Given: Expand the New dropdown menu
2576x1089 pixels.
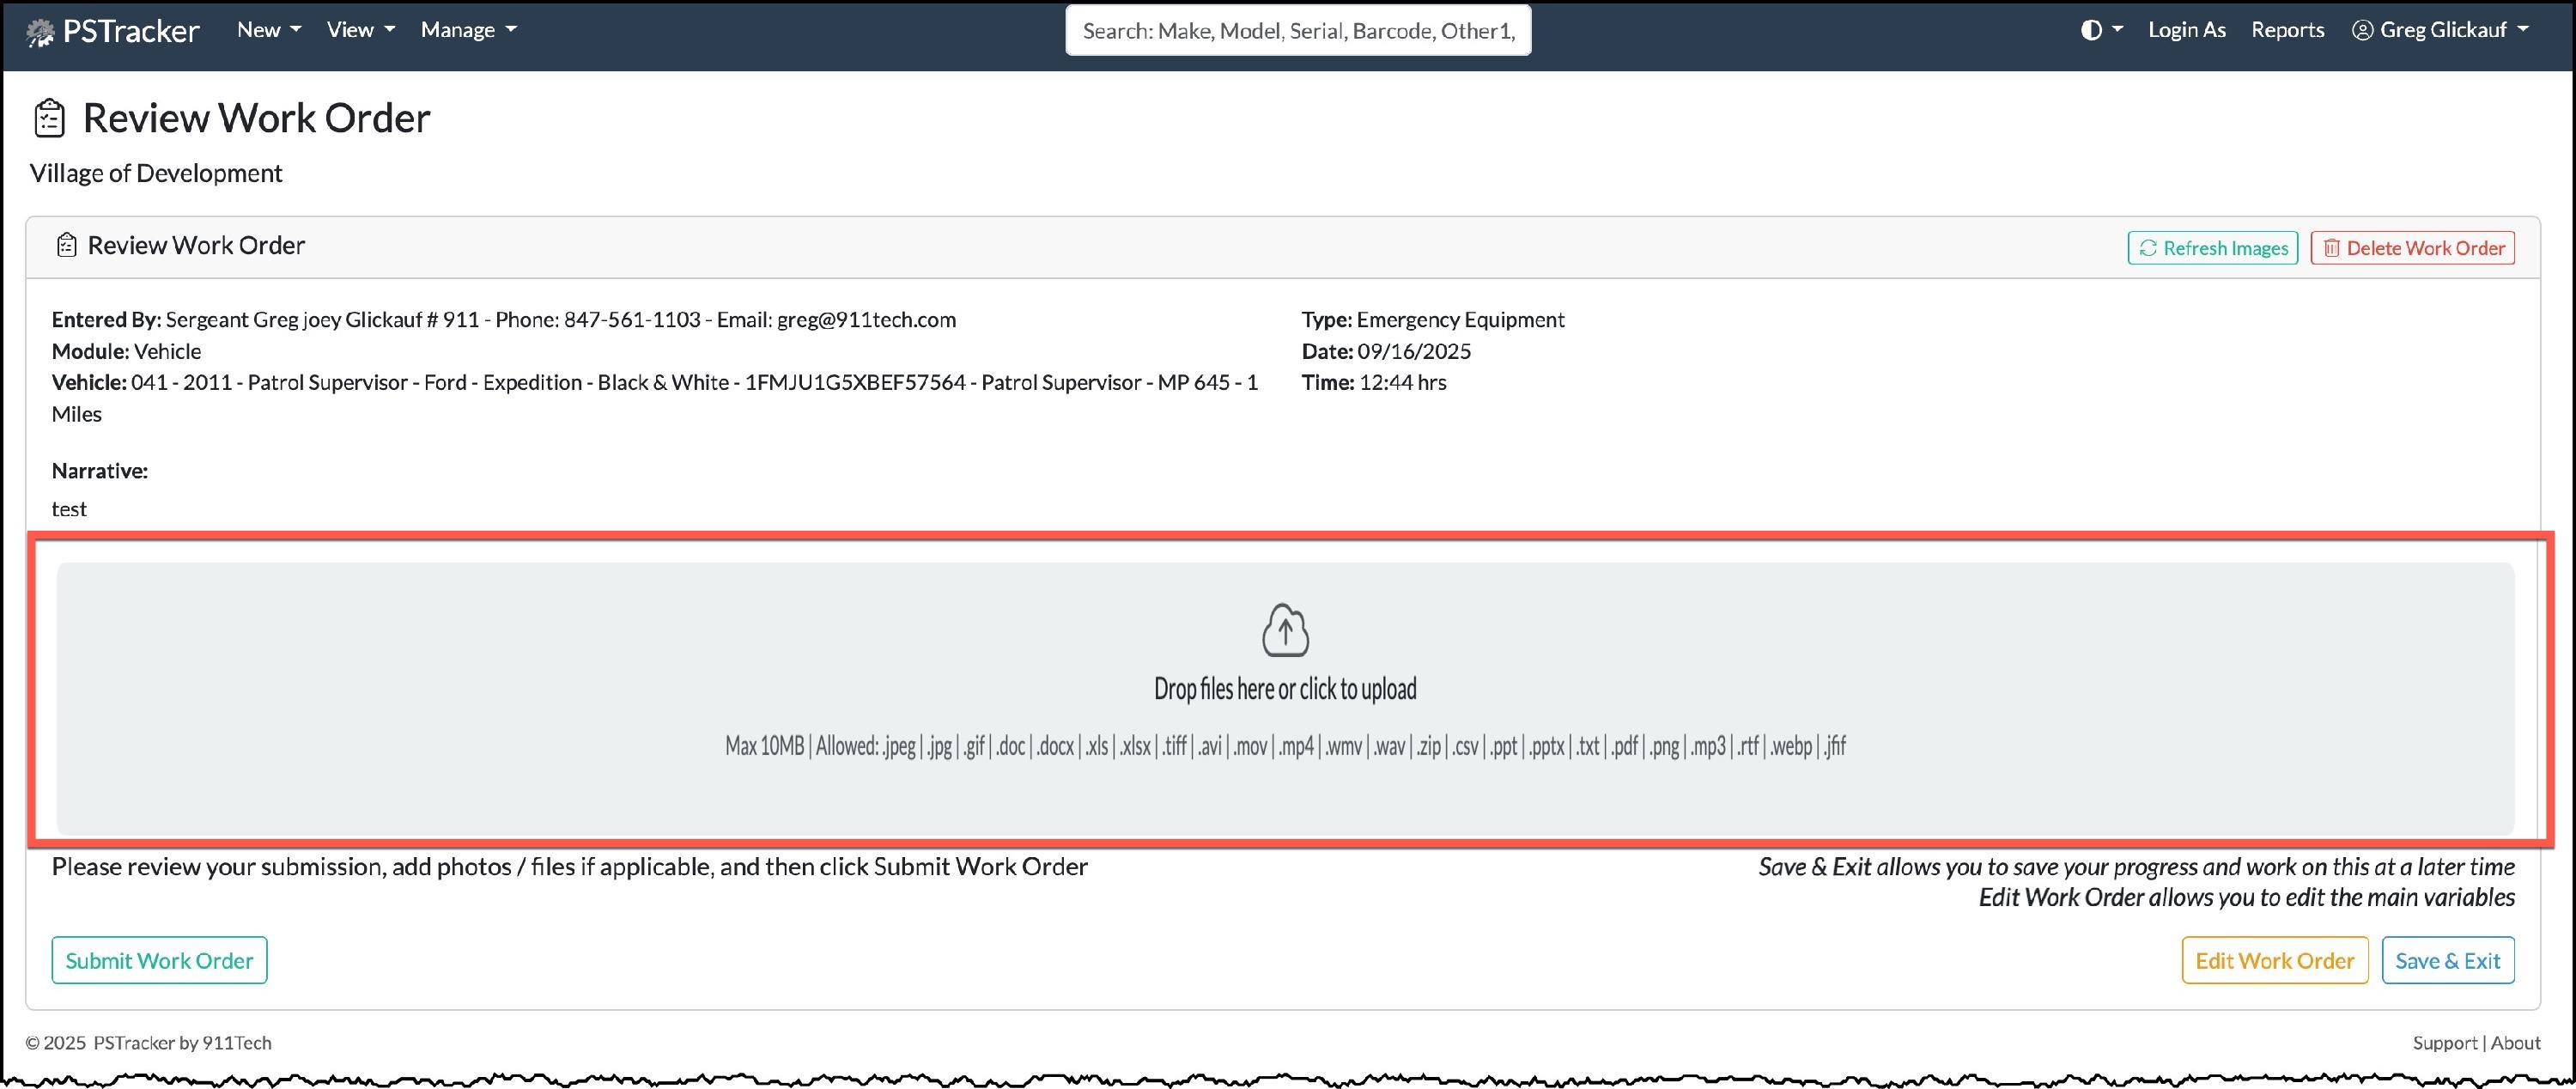Looking at the screenshot, I should (268, 30).
